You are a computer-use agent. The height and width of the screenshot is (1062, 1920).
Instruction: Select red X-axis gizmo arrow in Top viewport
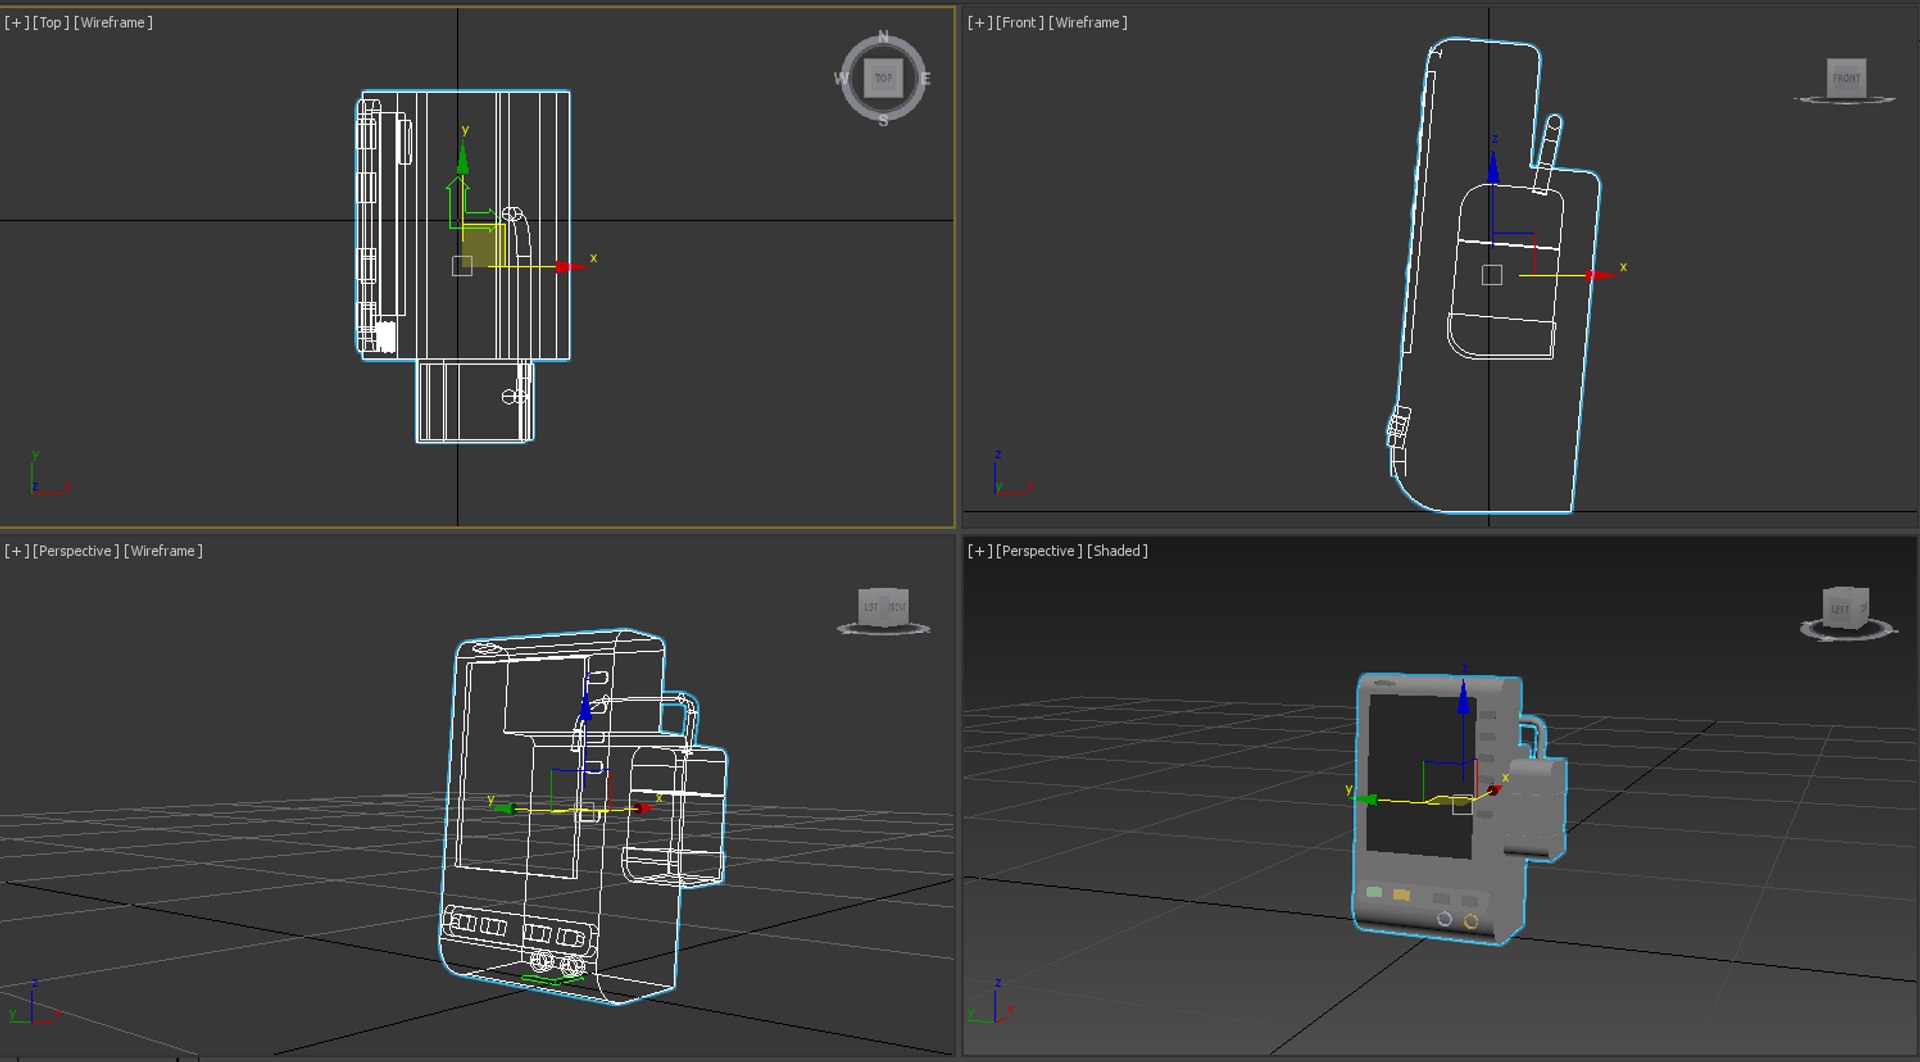[x=571, y=266]
